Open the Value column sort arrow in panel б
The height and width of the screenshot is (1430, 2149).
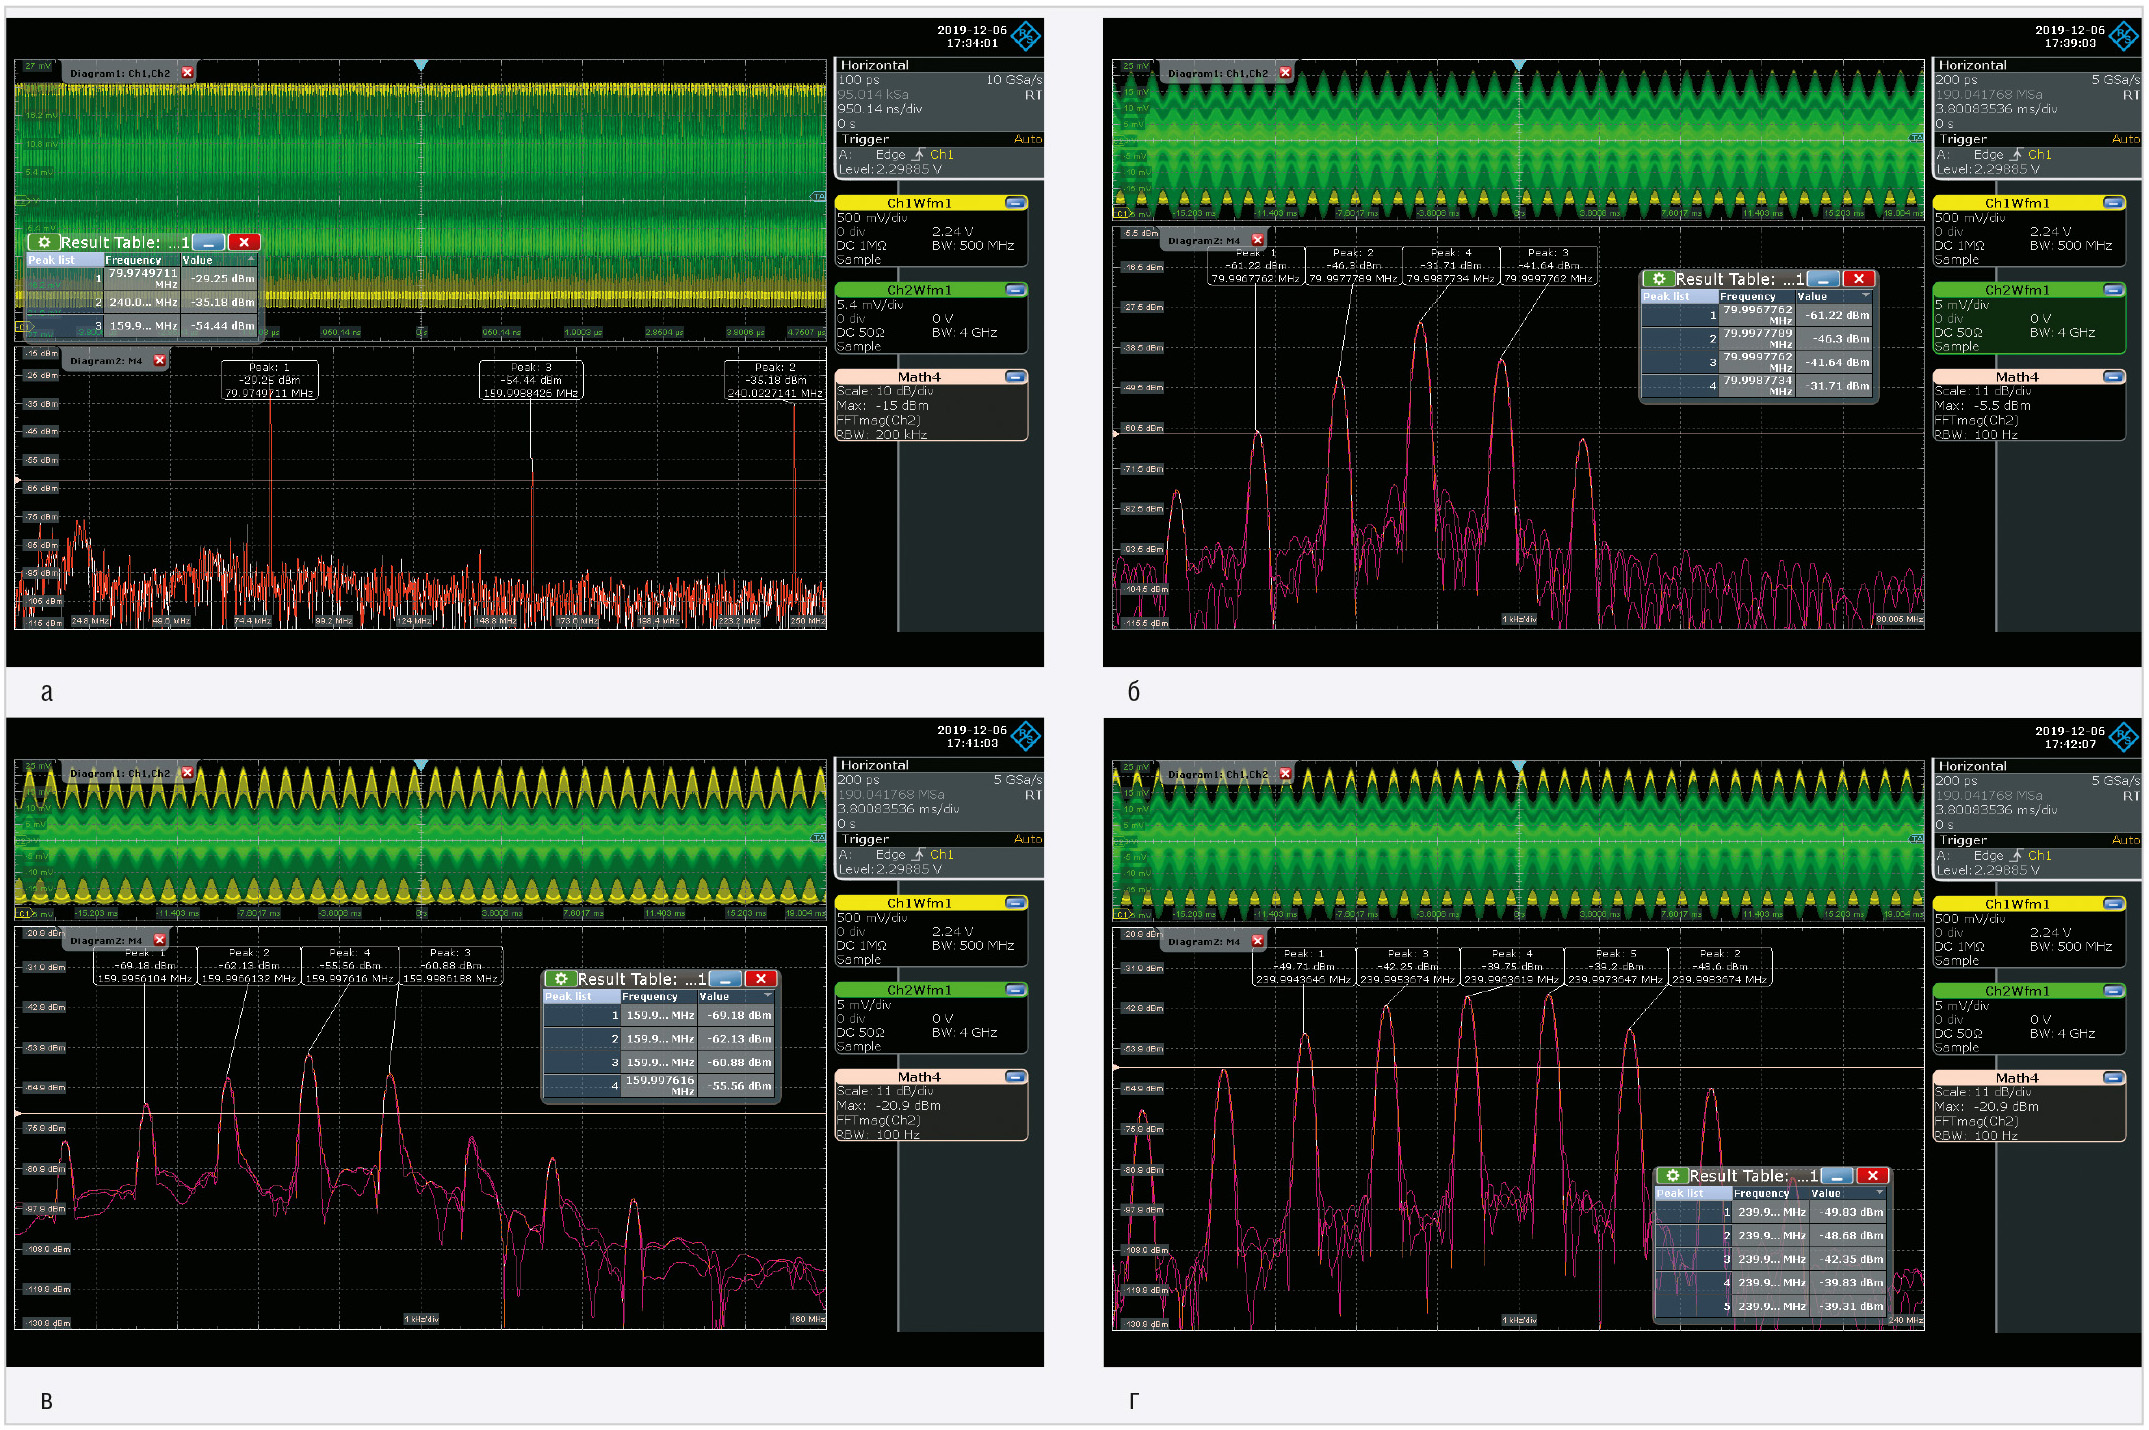(1865, 296)
